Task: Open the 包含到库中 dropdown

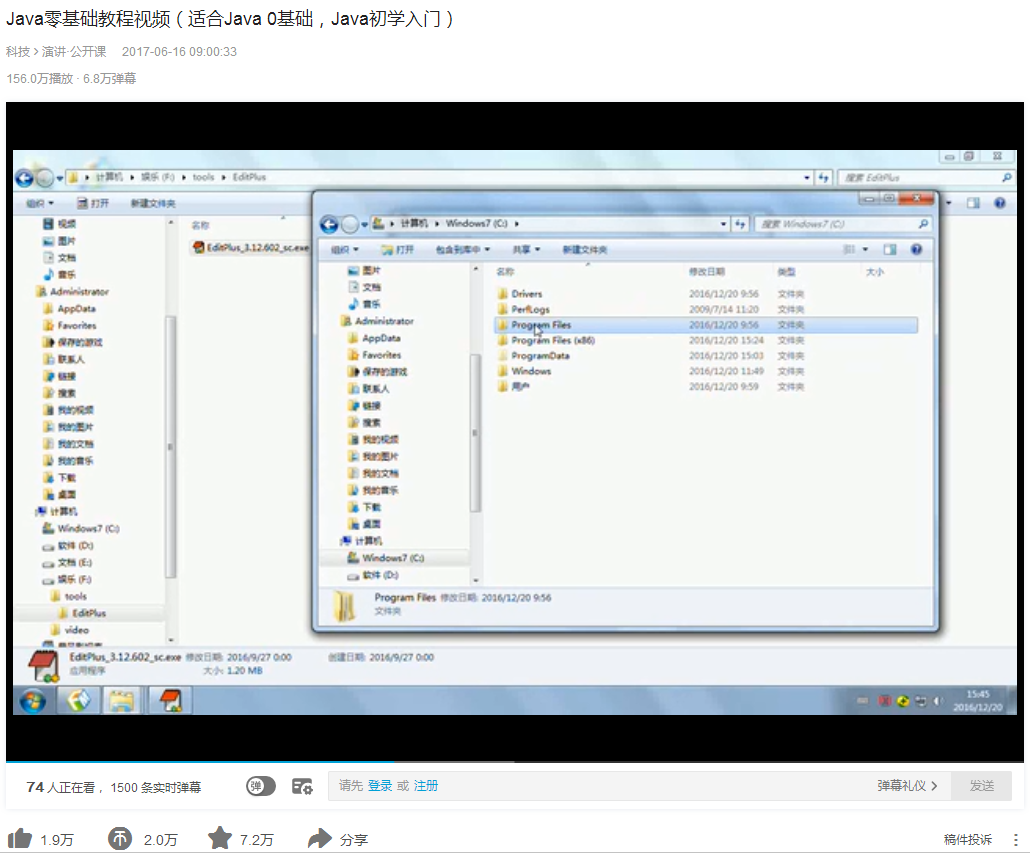Action: (x=463, y=250)
